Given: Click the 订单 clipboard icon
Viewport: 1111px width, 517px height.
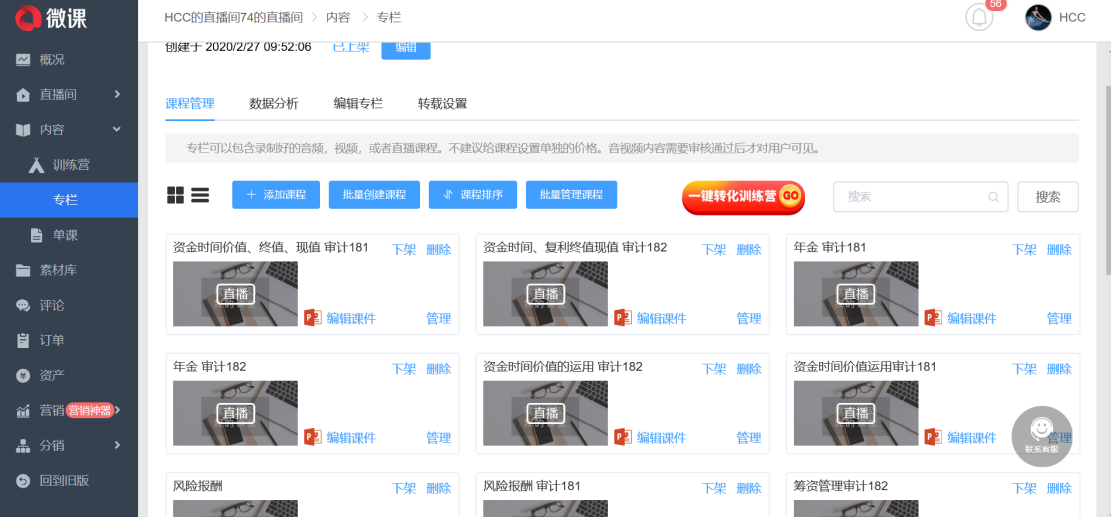Looking at the screenshot, I should [23, 340].
